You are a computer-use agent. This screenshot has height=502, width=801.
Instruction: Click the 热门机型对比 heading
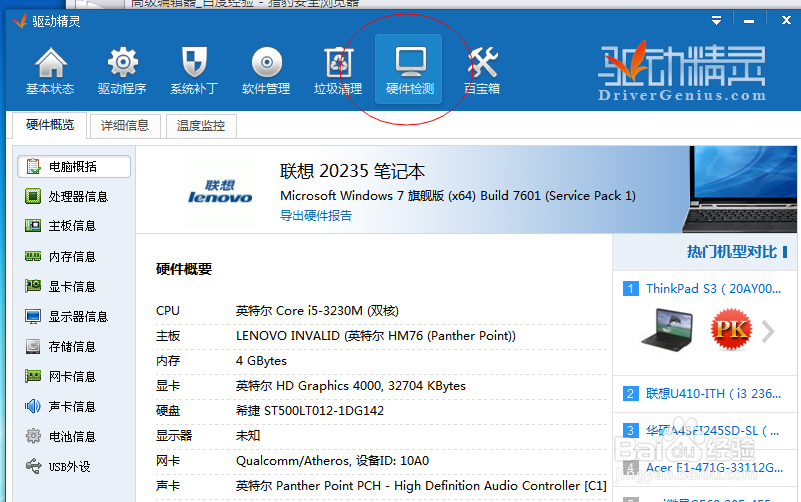point(732,252)
